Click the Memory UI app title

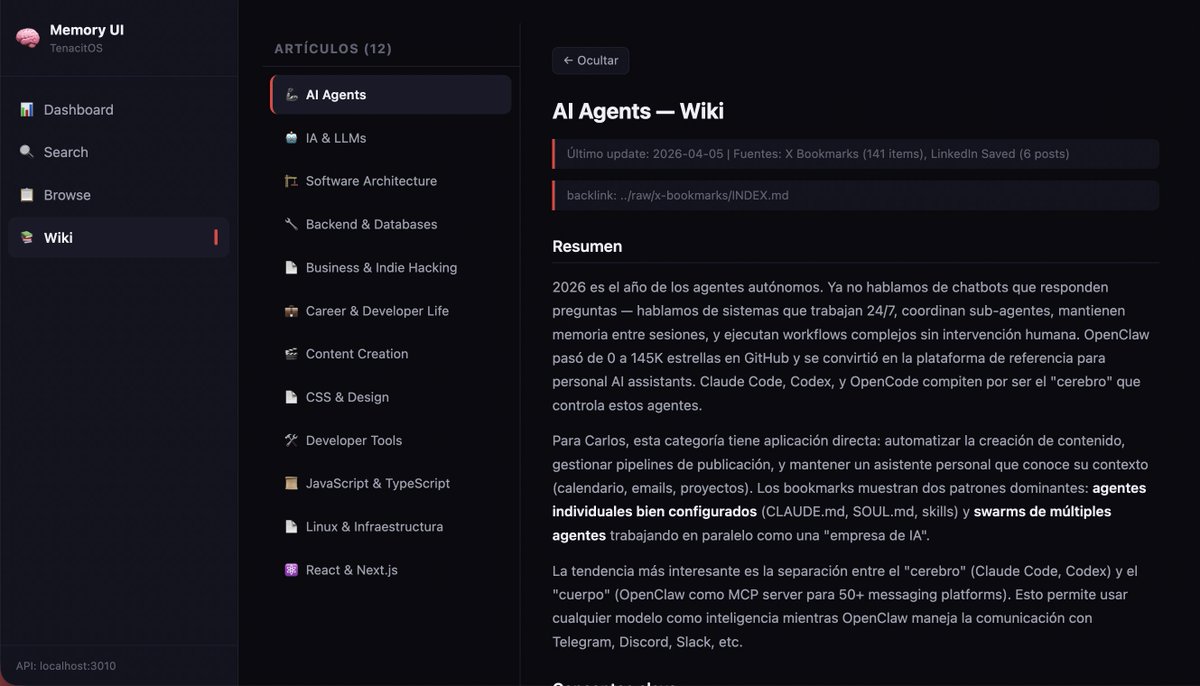[x=87, y=30]
